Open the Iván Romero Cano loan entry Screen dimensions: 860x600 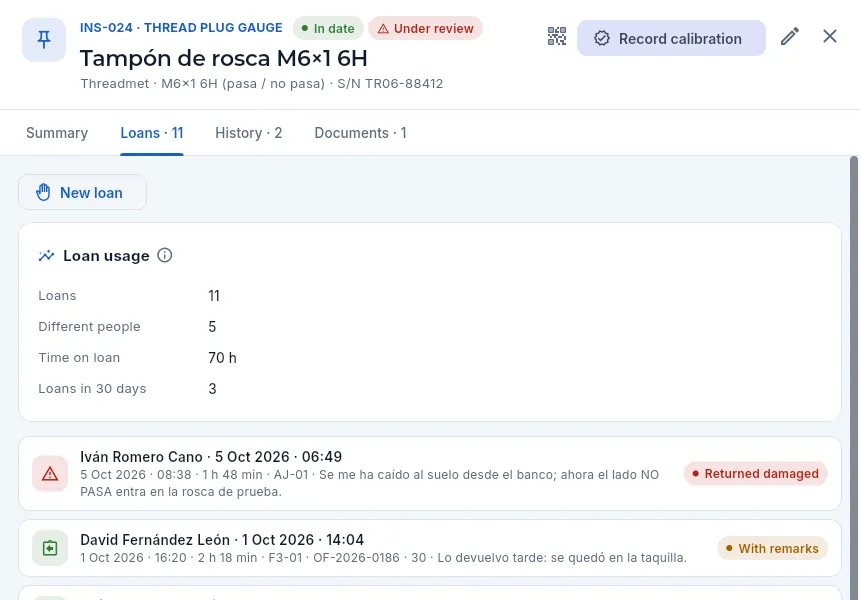pos(430,474)
